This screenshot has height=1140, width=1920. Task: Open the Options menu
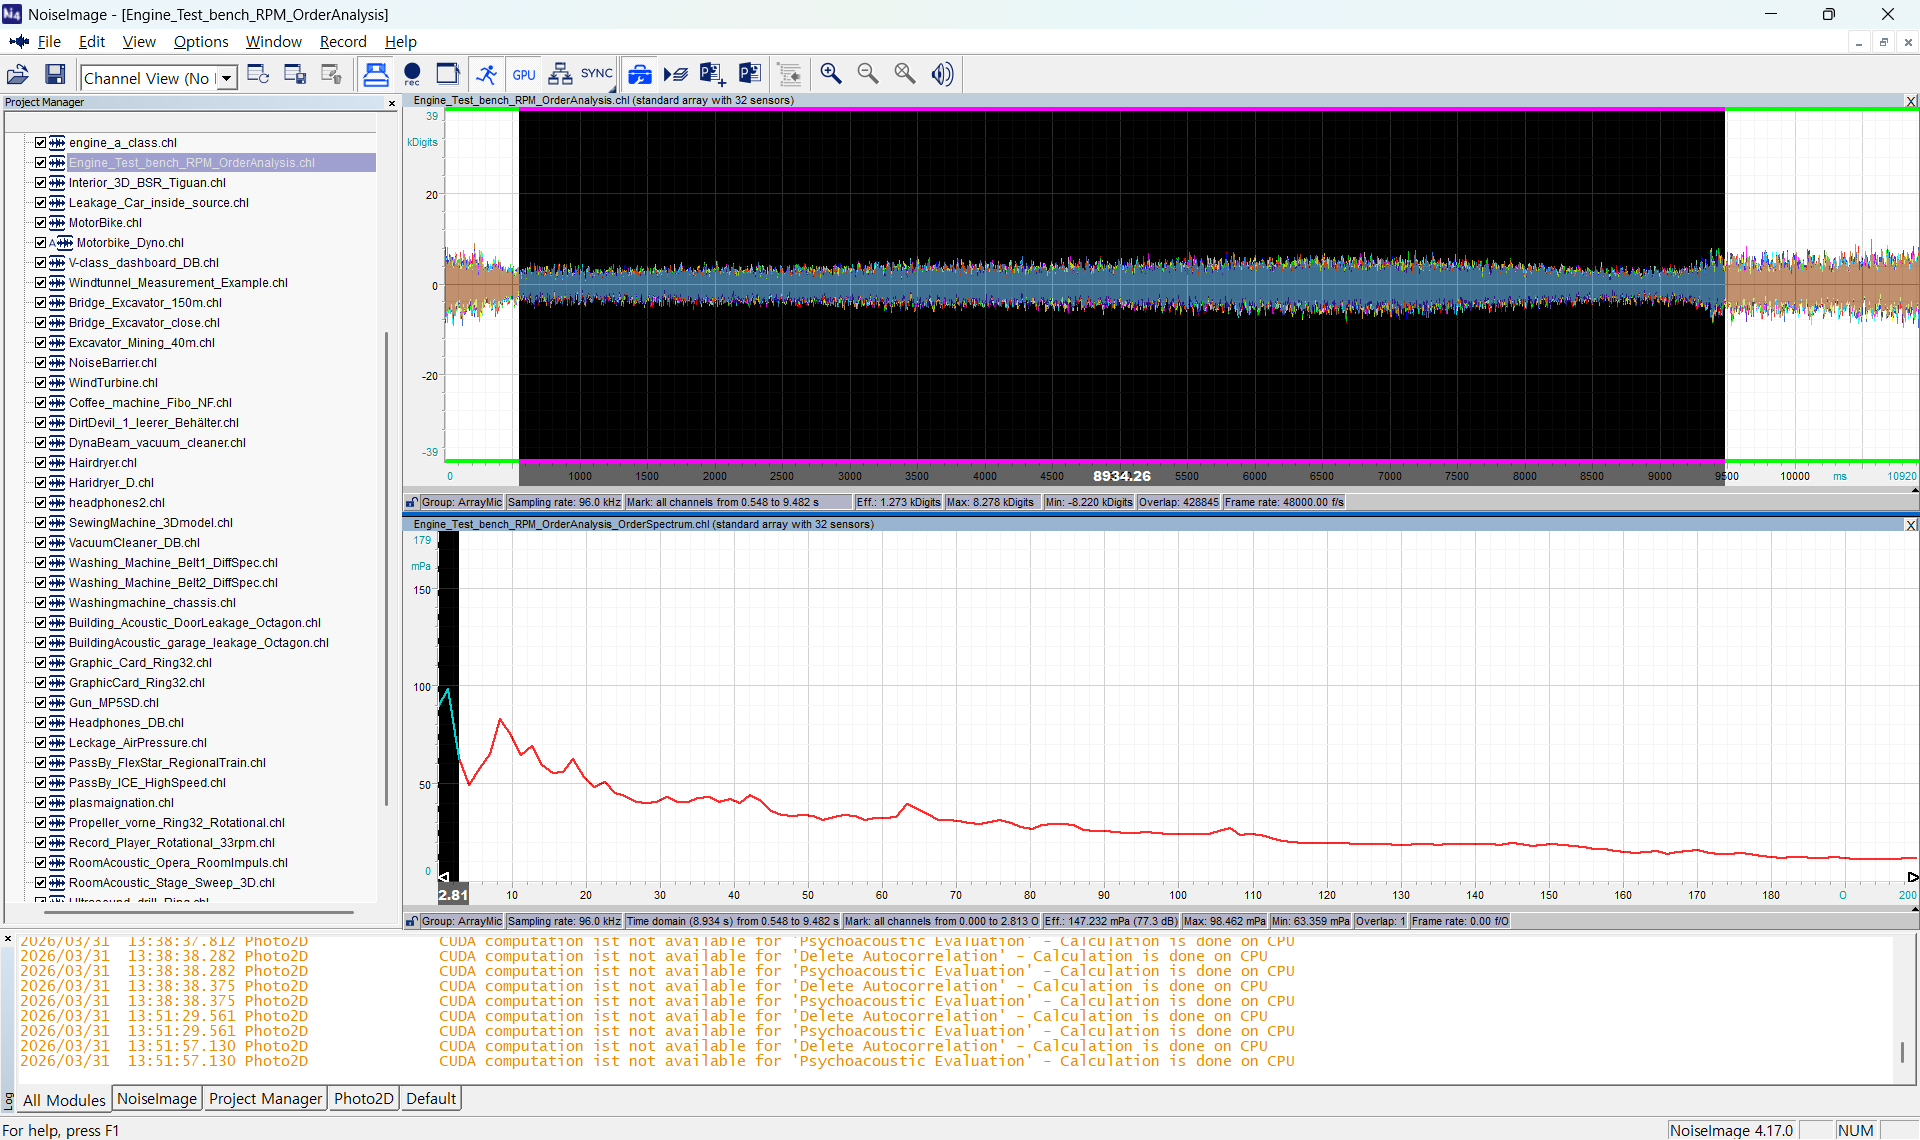[x=201, y=42]
